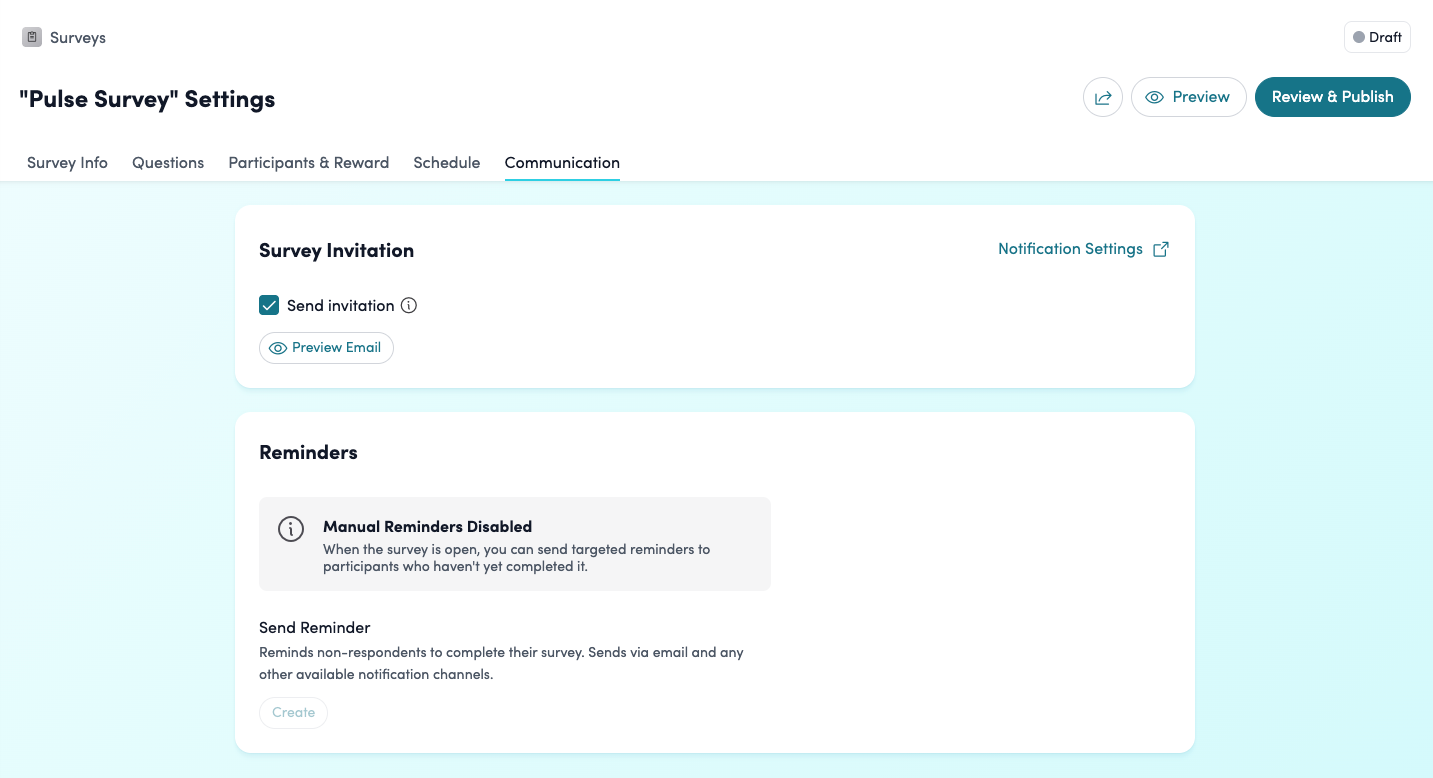Select the Schedule tab

tap(446, 163)
